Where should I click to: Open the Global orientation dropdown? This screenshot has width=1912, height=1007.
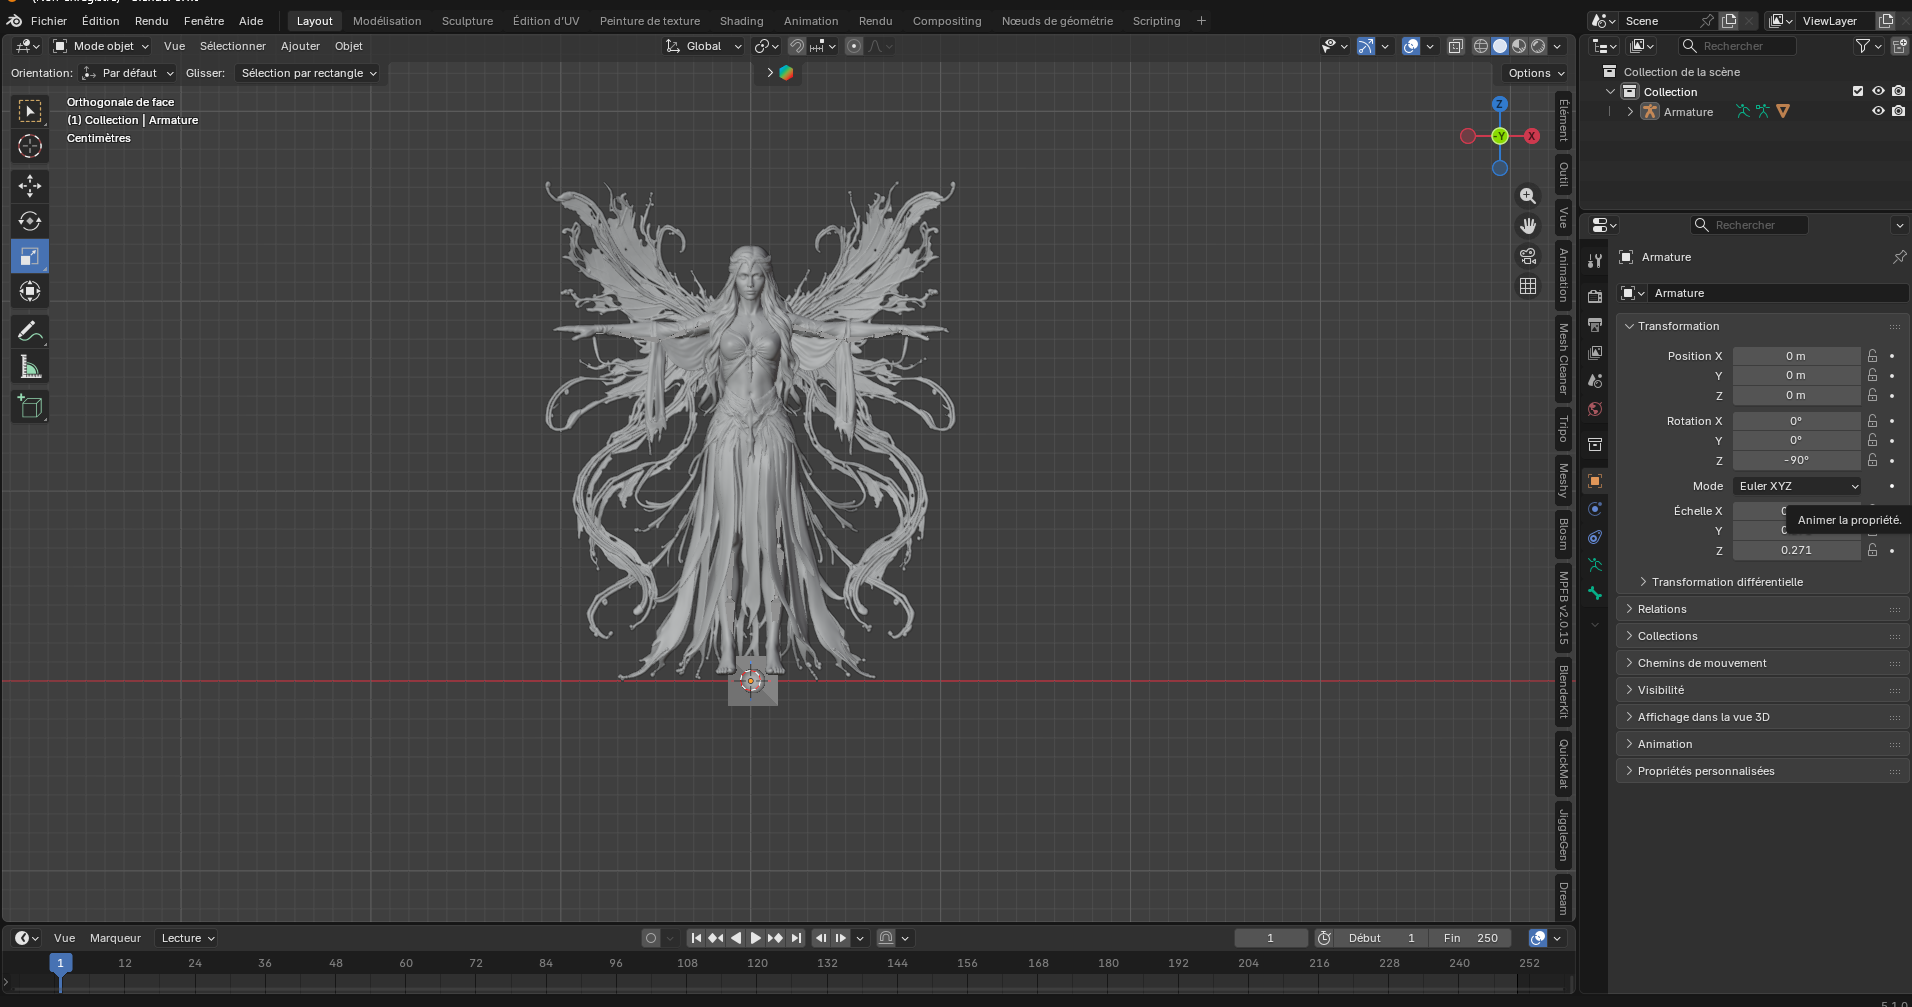pyautogui.click(x=704, y=46)
